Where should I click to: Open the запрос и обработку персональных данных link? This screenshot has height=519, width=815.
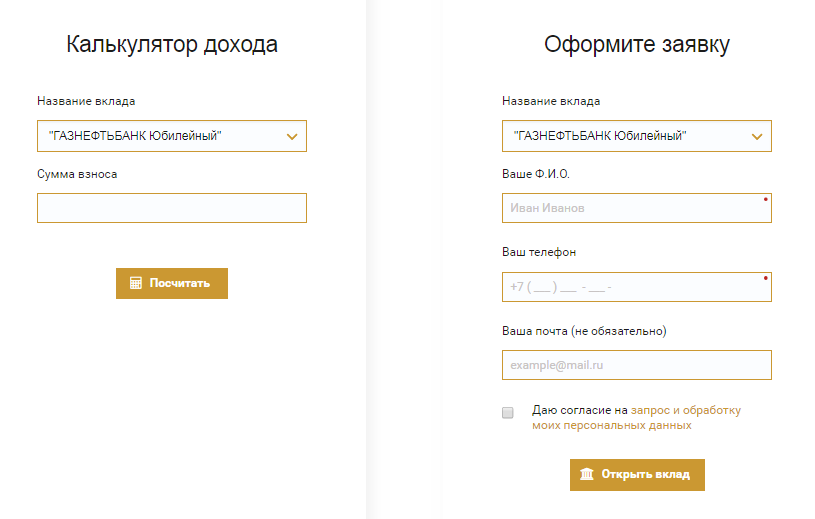click(637, 418)
